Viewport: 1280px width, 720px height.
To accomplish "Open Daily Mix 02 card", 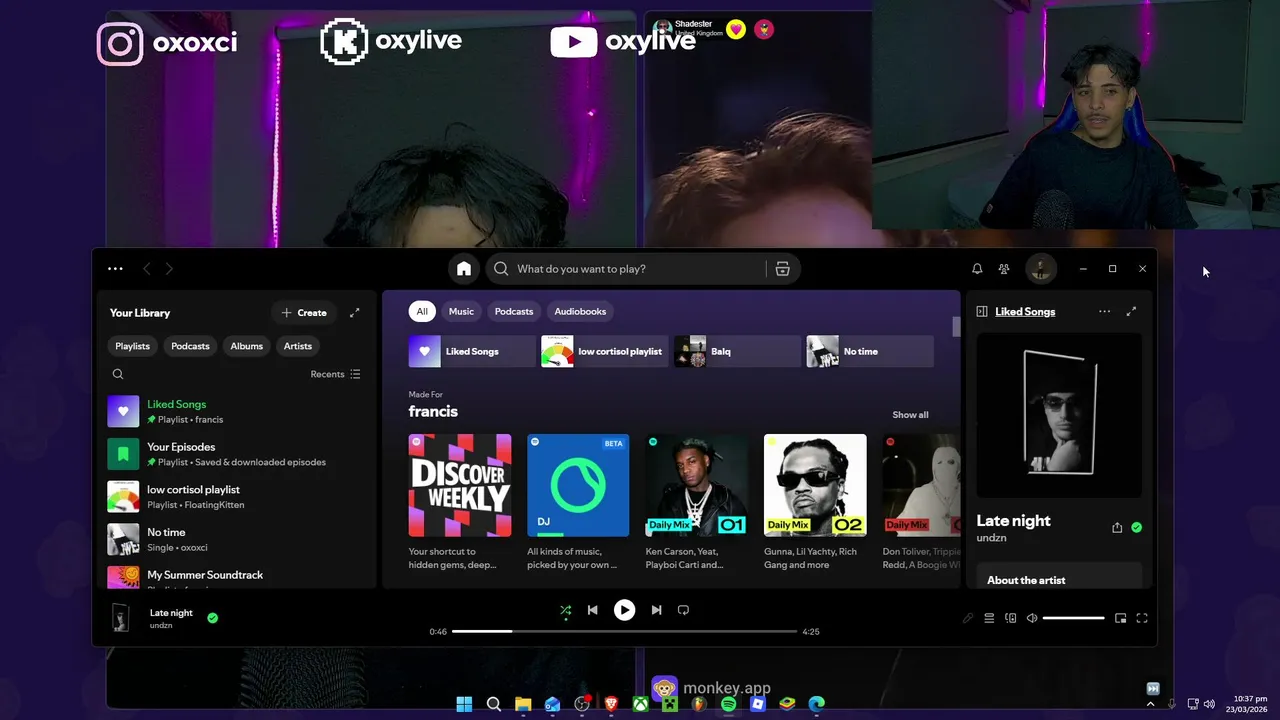I will click(815, 502).
